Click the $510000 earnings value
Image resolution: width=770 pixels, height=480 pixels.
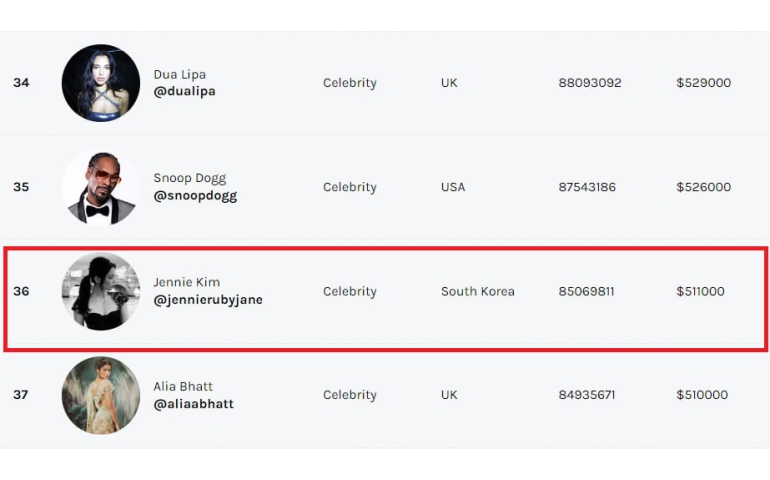coord(703,395)
